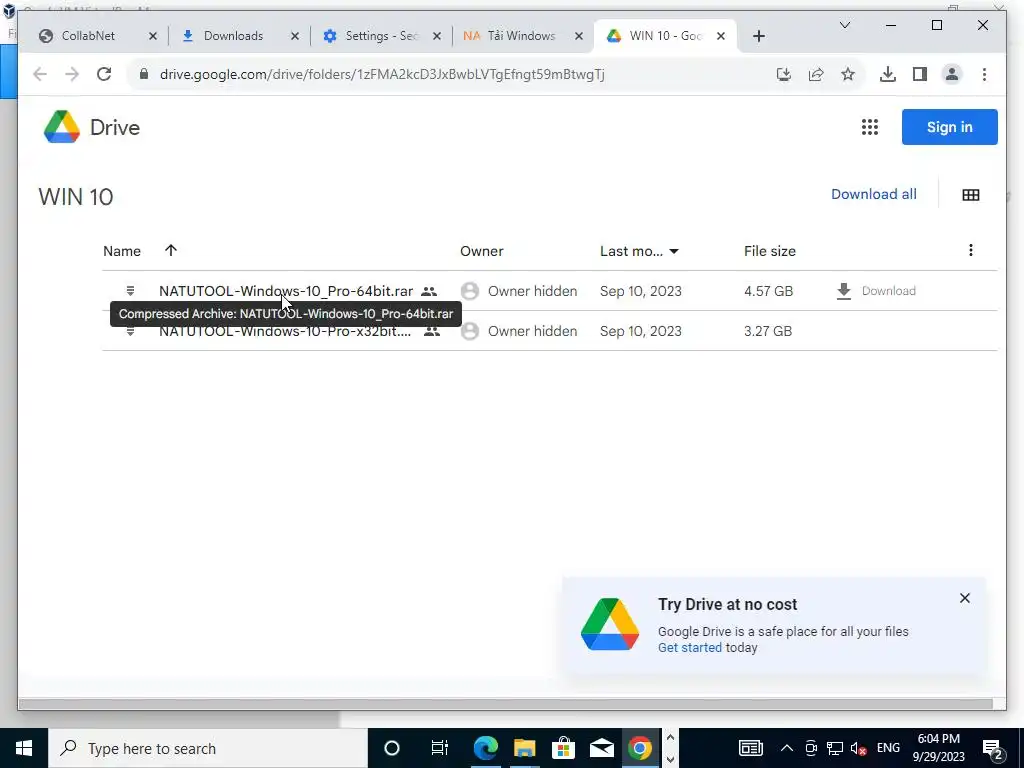
Task: Click the Sign in button
Action: point(950,127)
